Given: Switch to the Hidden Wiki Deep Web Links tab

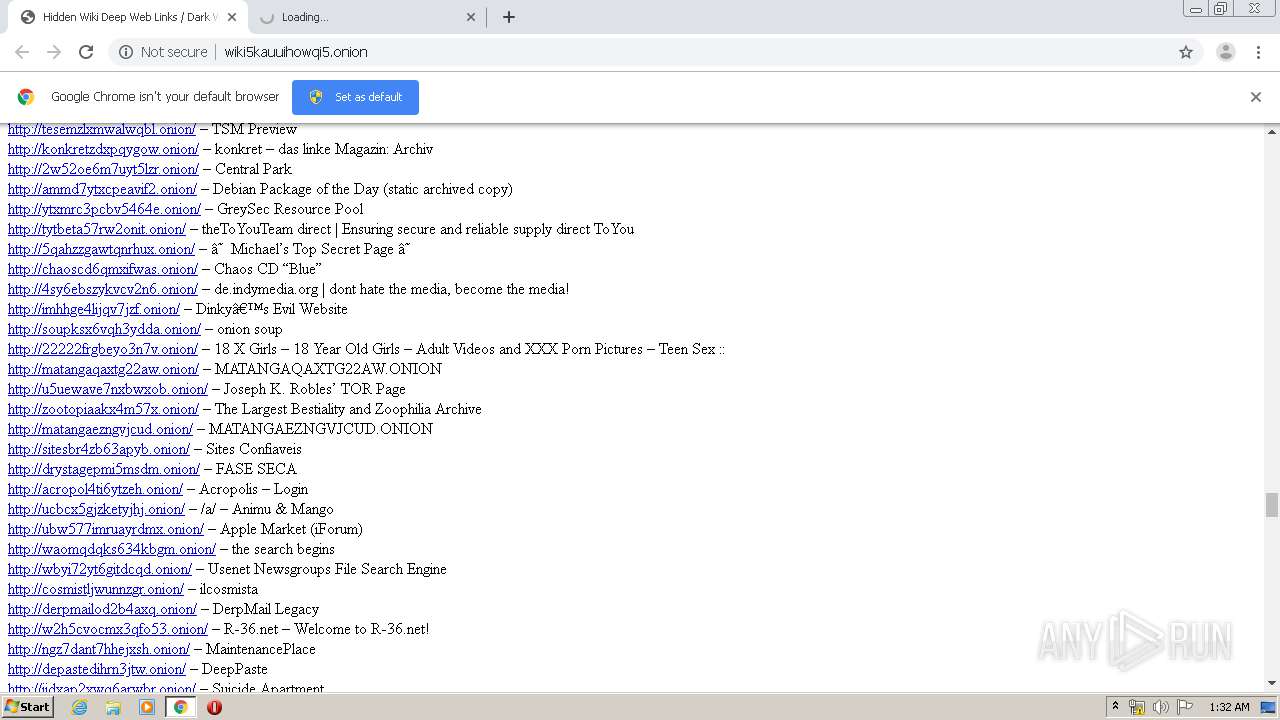Looking at the screenshot, I should click(x=128, y=17).
